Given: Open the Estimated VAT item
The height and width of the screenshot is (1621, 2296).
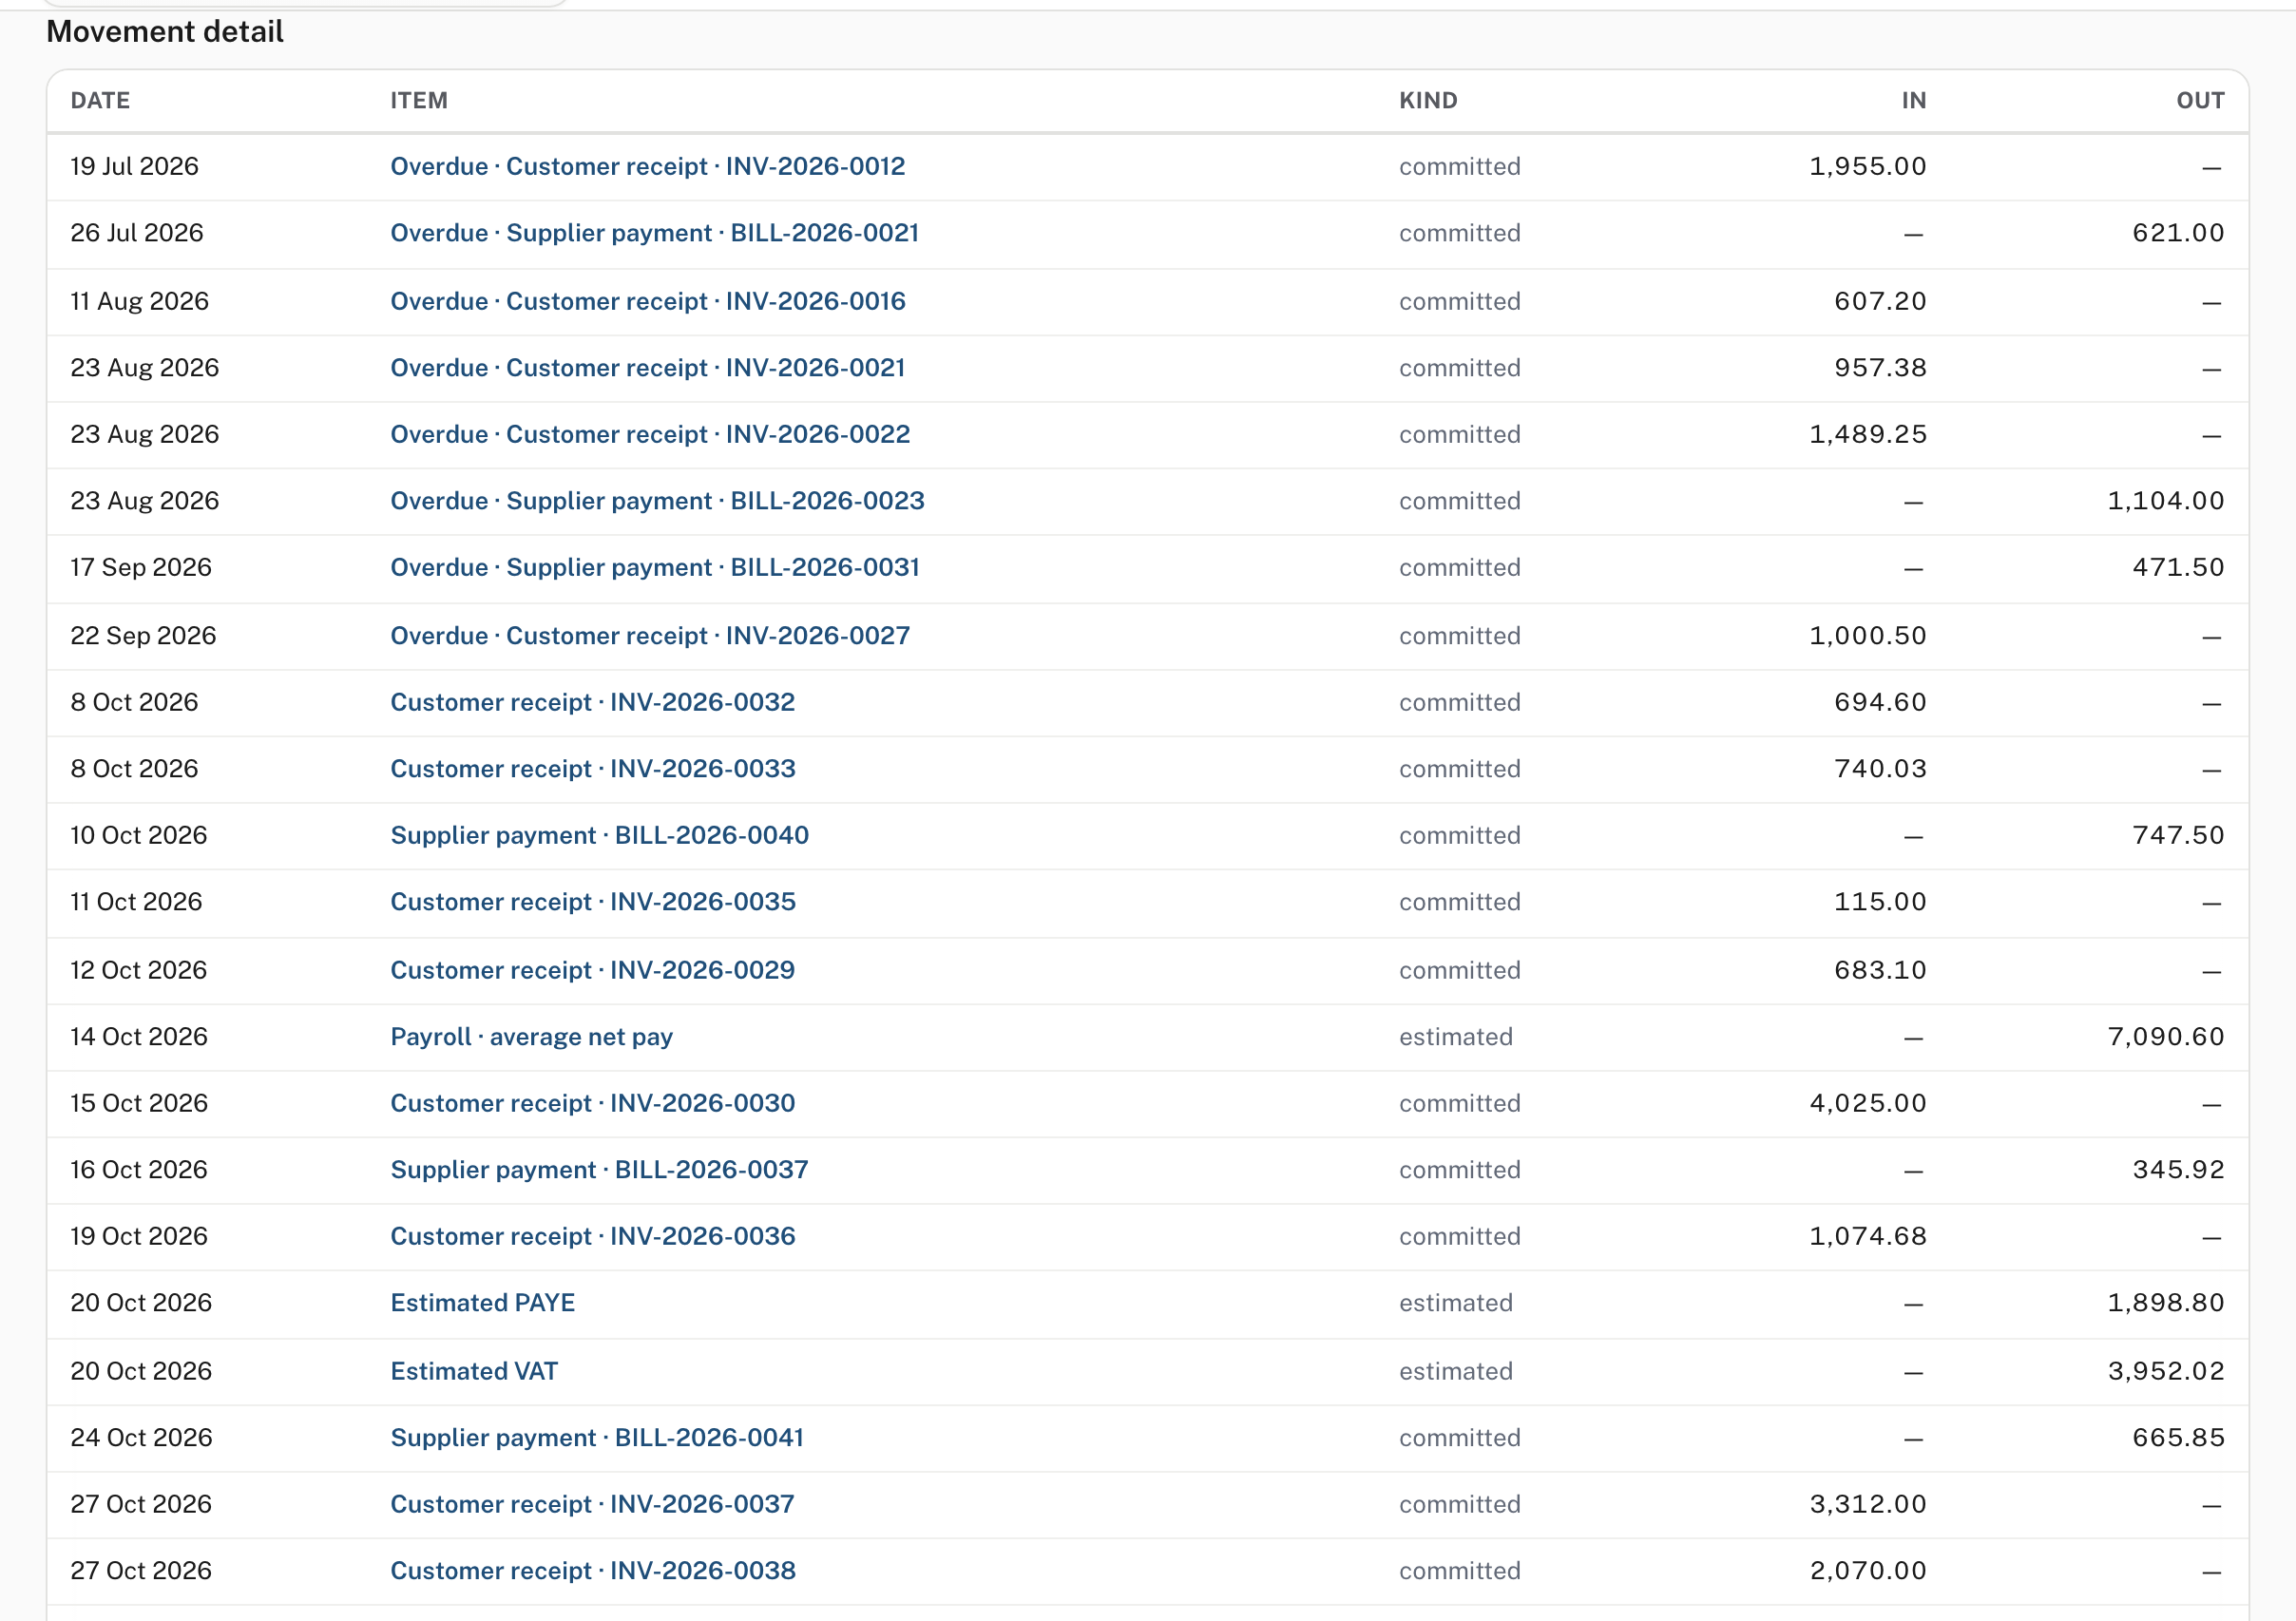Looking at the screenshot, I should [474, 1371].
